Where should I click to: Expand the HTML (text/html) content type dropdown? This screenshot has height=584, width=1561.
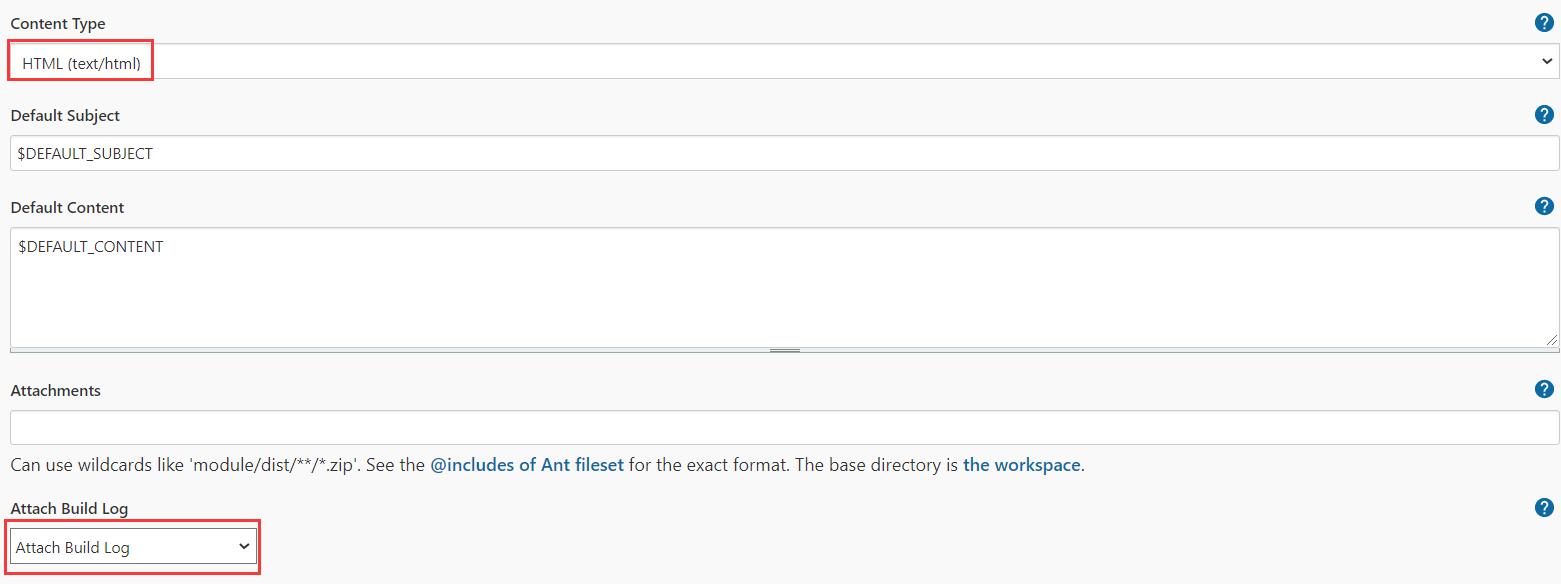click(784, 62)
